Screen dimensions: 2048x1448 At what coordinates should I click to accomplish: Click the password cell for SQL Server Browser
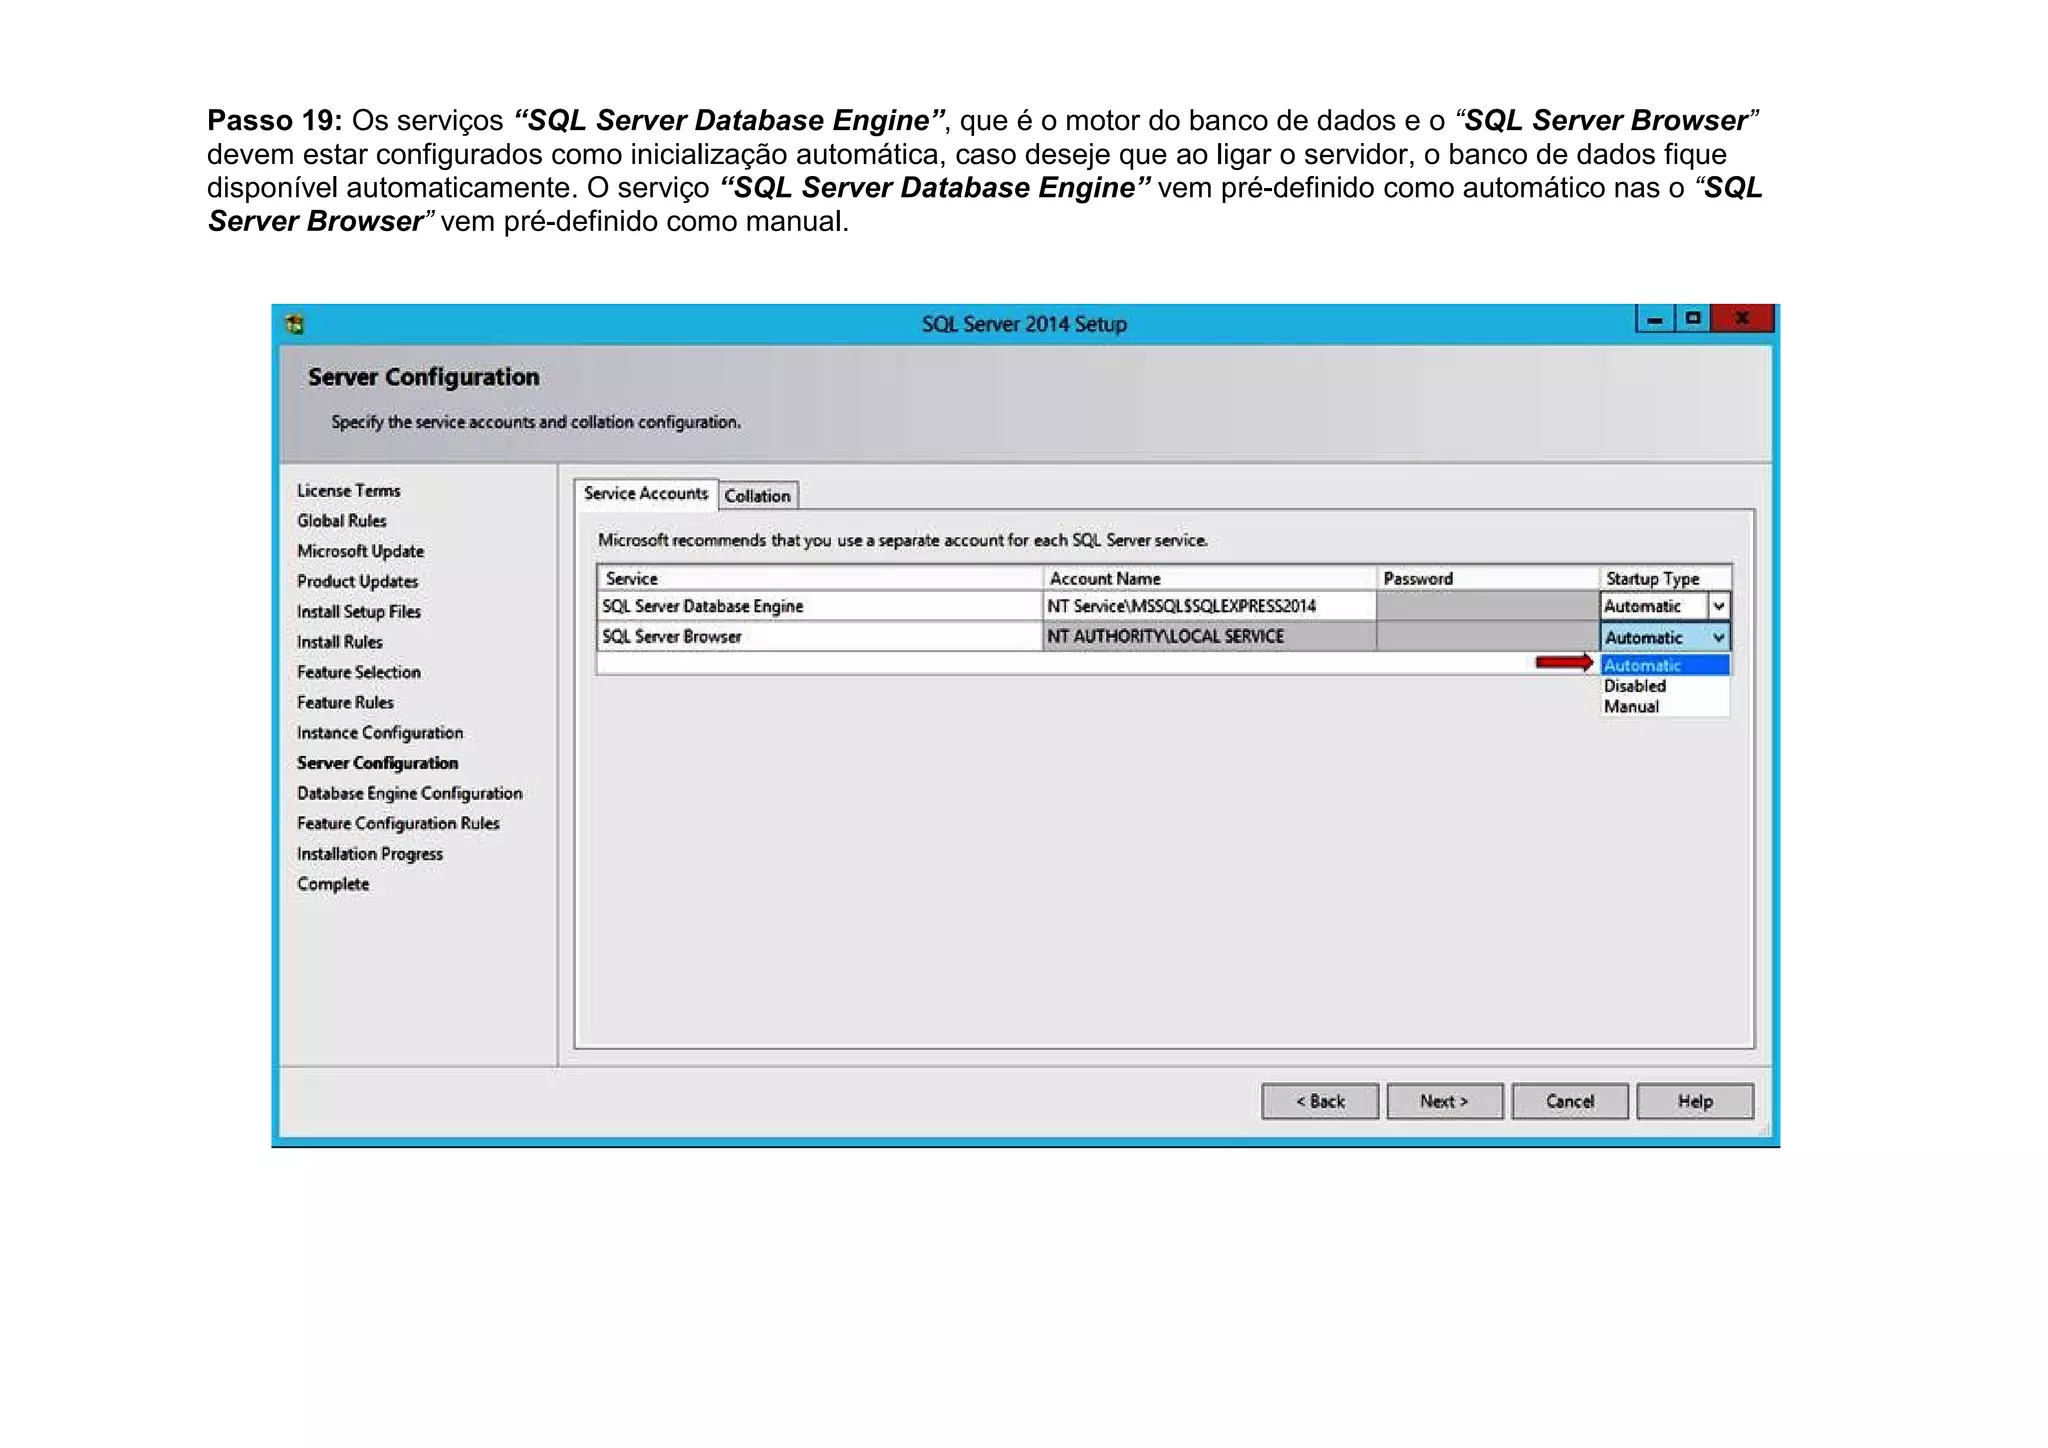pos(1488,636)
